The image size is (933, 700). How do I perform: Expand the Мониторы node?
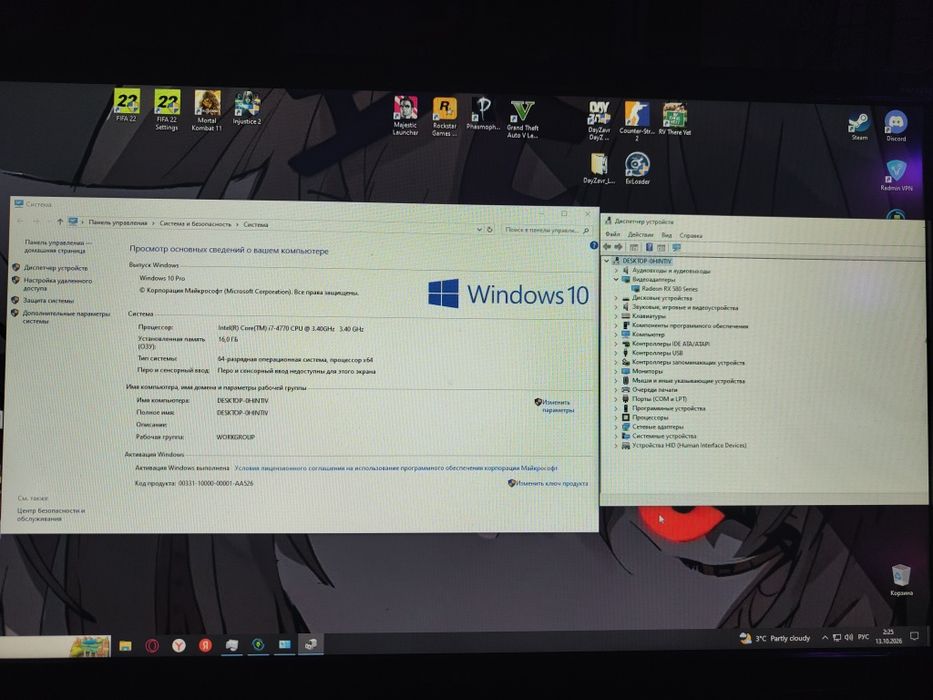pos(616,371)
